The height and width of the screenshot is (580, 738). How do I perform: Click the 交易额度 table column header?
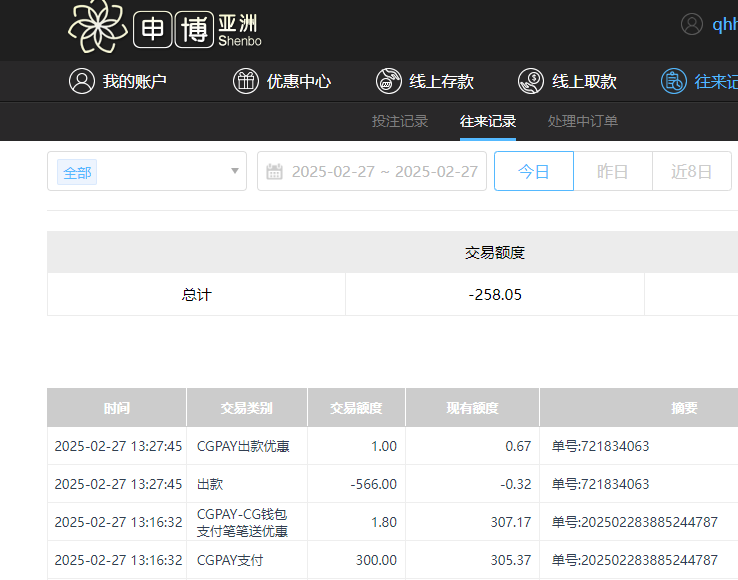(357, 408)
